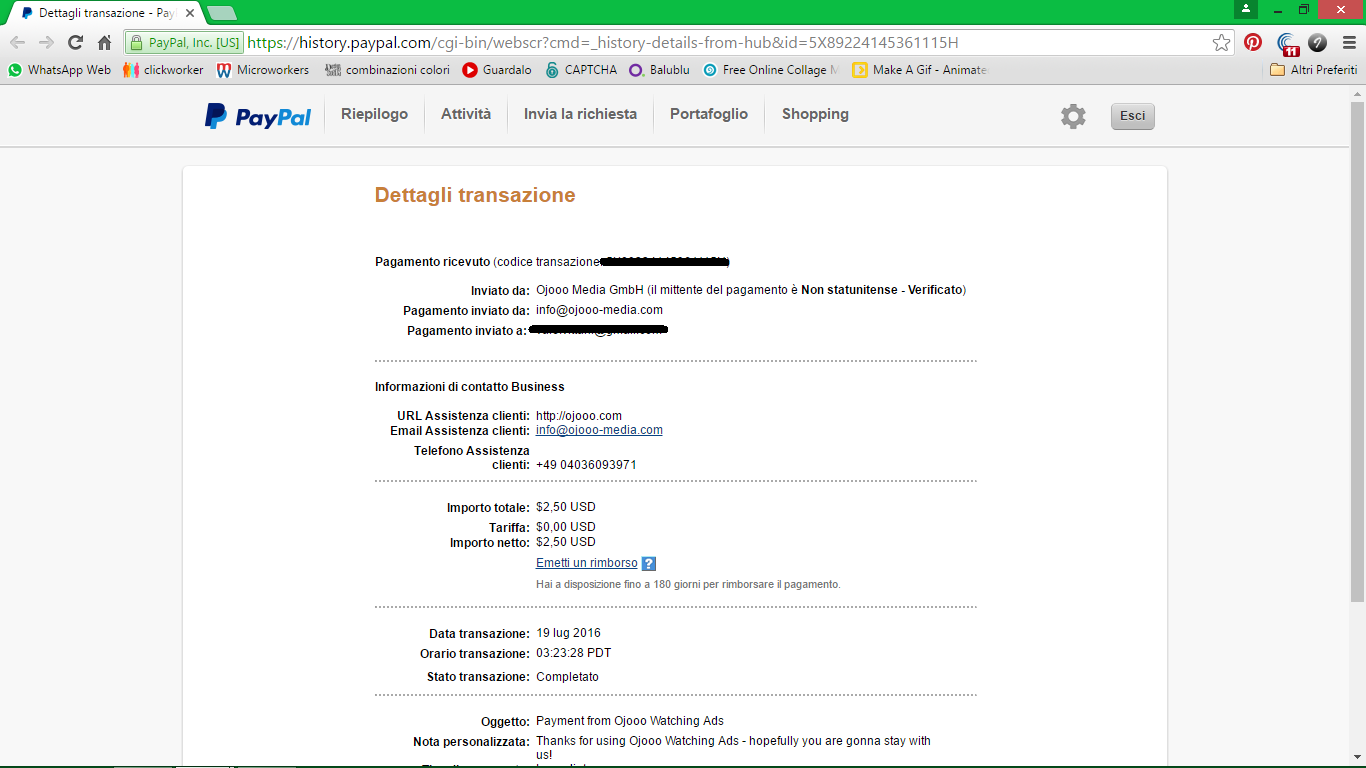This screenshot has width=1366, height=768.
Task: Bookmark this page with the star icon
Action: click(1221, 43)
